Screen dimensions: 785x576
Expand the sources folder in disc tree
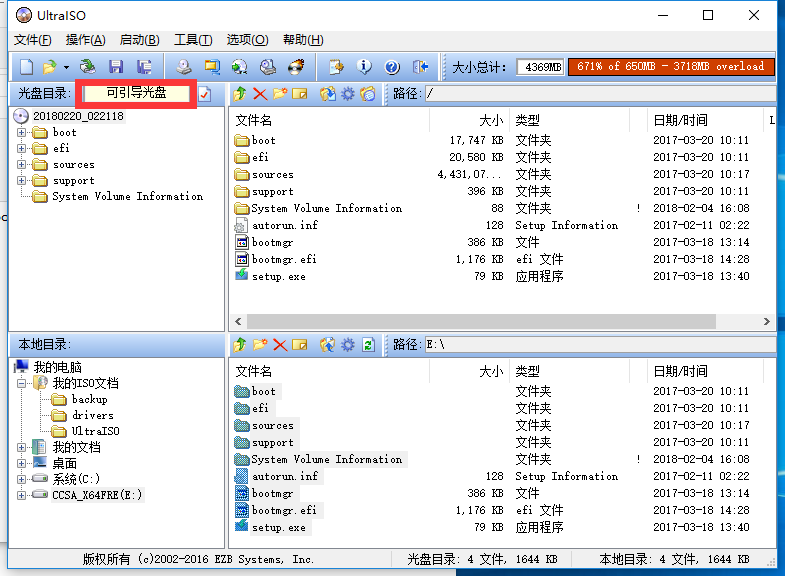point(21,164)
